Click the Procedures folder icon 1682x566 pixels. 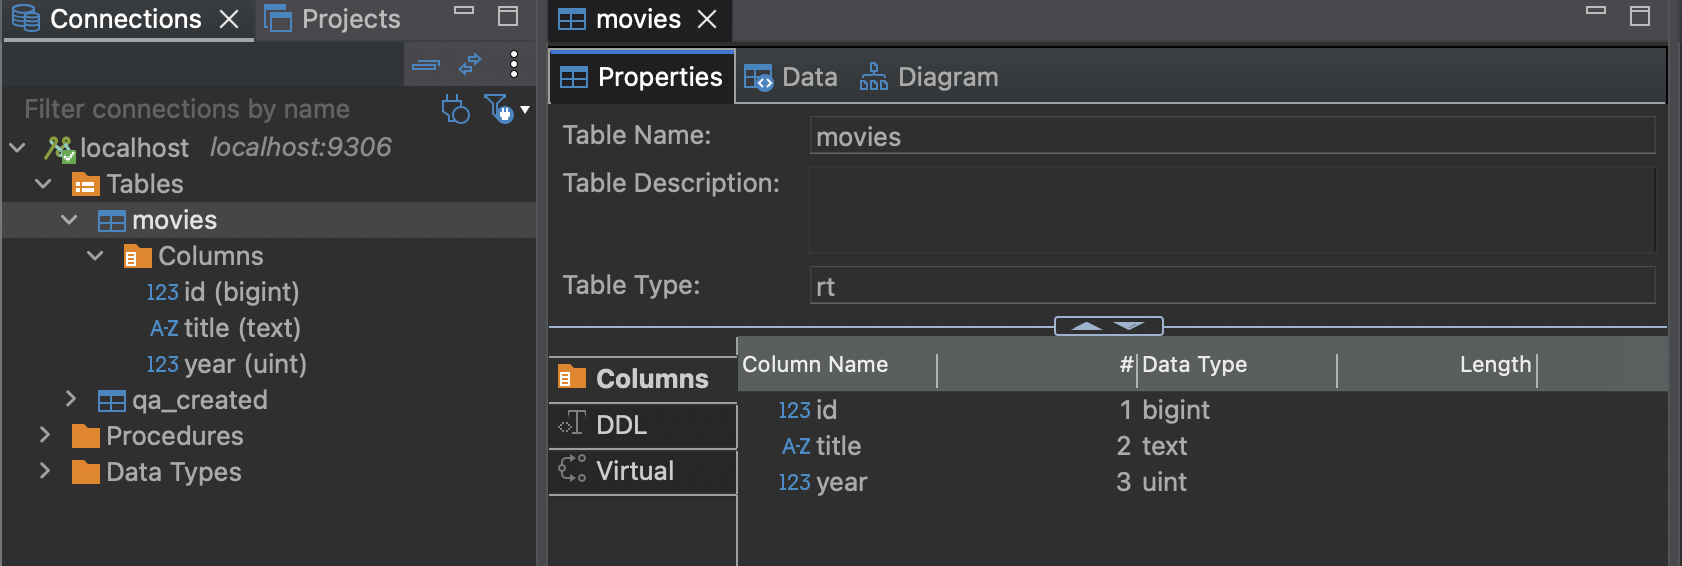click(x=86, y=437)
